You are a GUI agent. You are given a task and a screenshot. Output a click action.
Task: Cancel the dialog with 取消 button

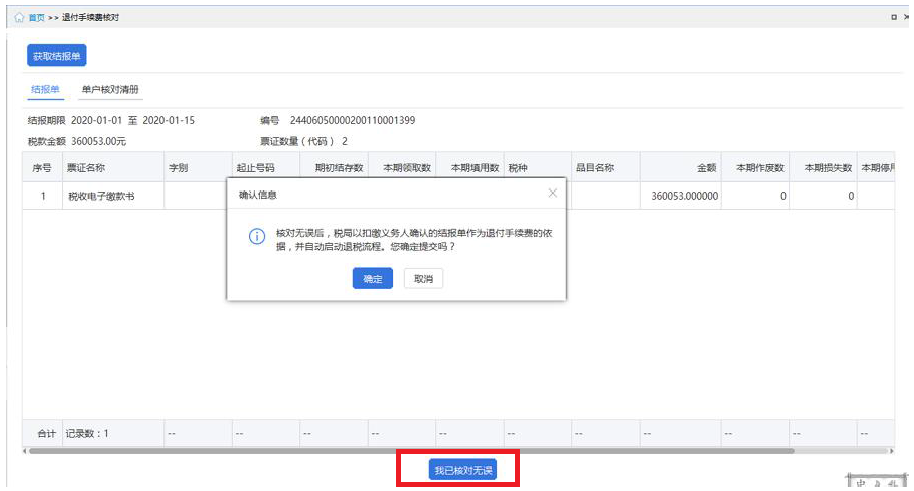point(423,279)
